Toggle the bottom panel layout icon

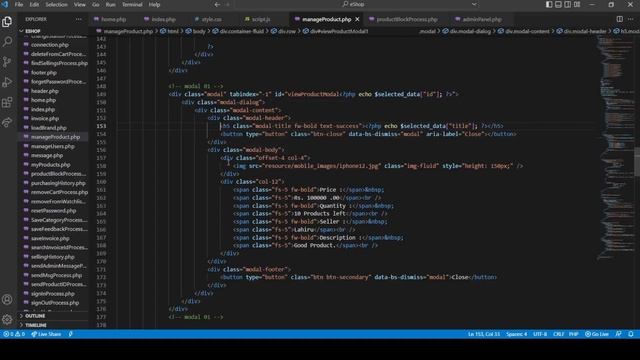[558, 4]
